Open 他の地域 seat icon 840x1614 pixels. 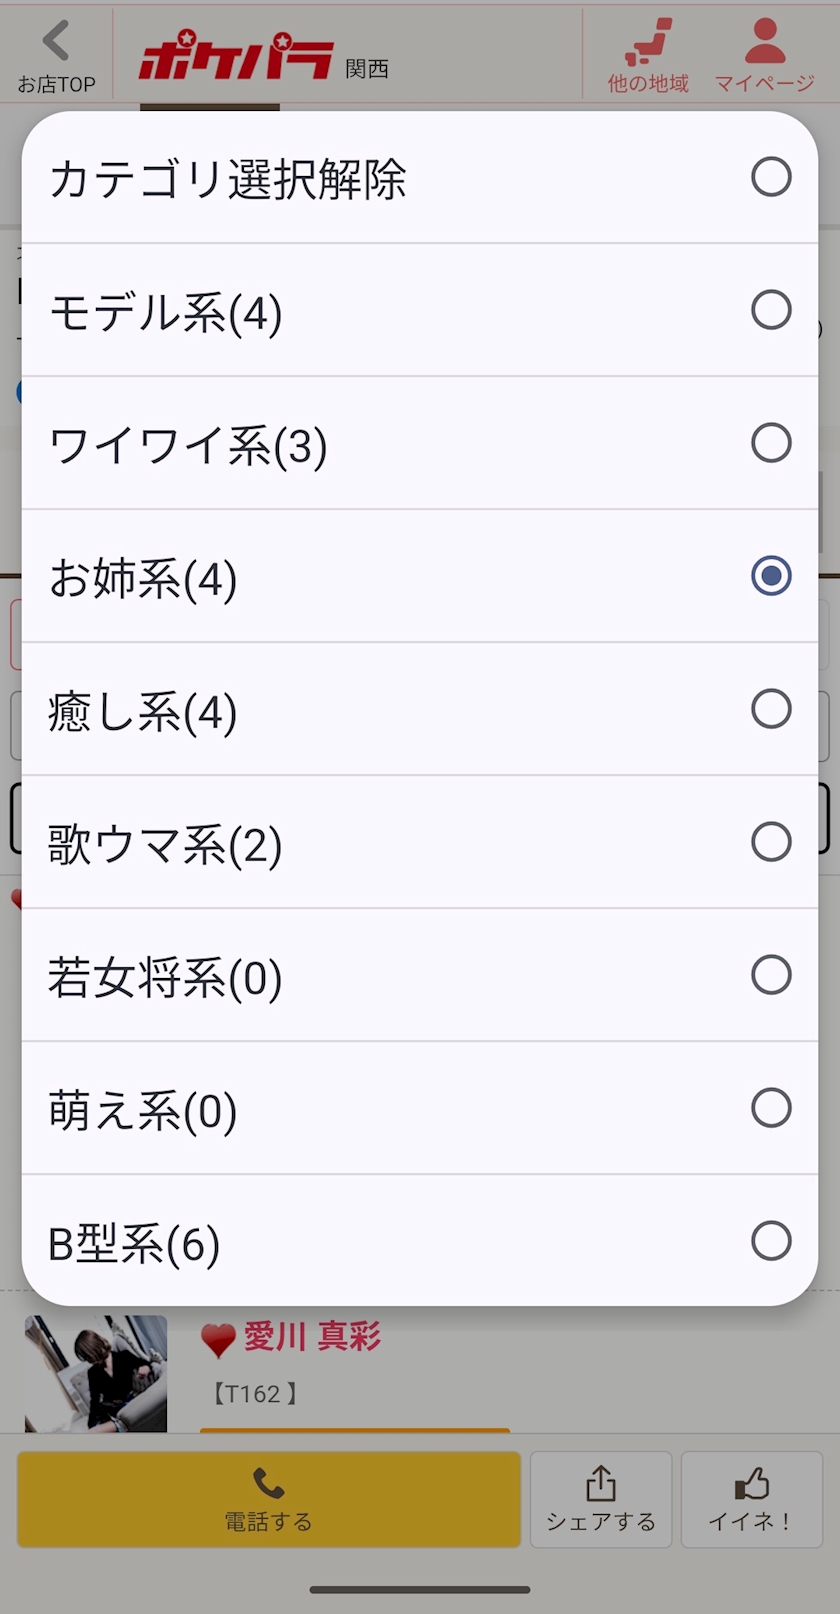tap(648, 42)
